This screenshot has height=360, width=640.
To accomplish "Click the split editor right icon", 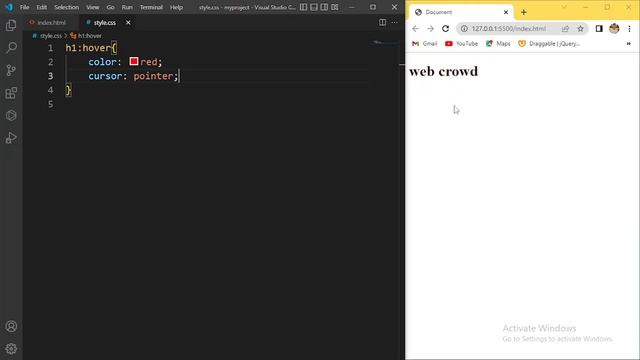I will tap(382, 22).
